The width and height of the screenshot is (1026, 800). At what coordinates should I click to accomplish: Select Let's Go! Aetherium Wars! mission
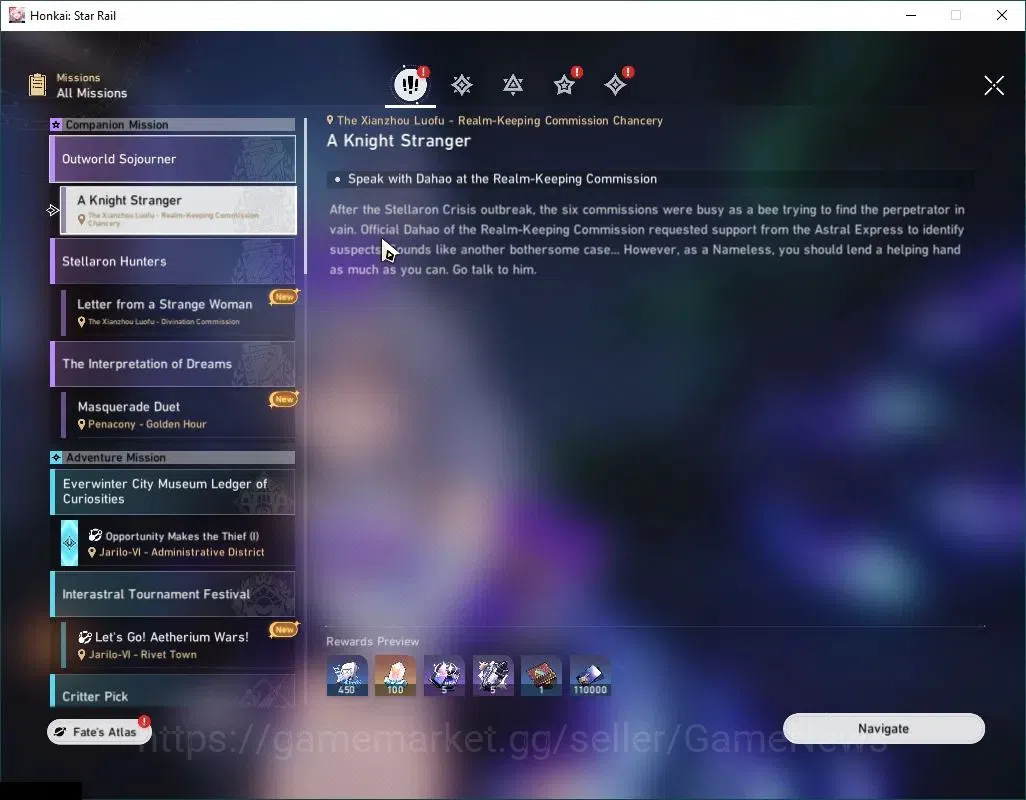tap(178, 645)
